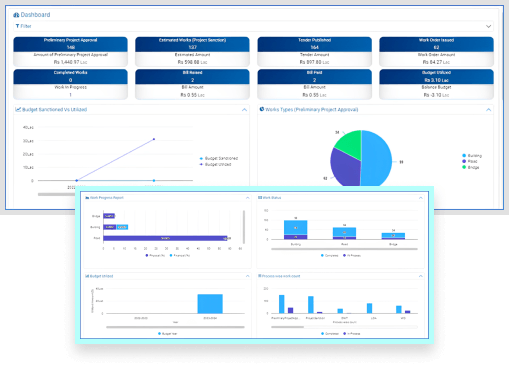Collapse the Budget Utilized chart panel
Image resolution: width=509 pixels, height=367 pixels.
tap(247, 276)
